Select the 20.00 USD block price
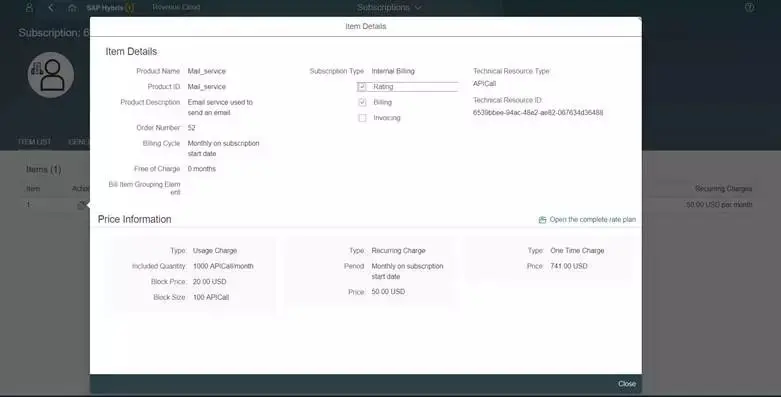This screenshot has height=397, width=781. tap(210, 282)
